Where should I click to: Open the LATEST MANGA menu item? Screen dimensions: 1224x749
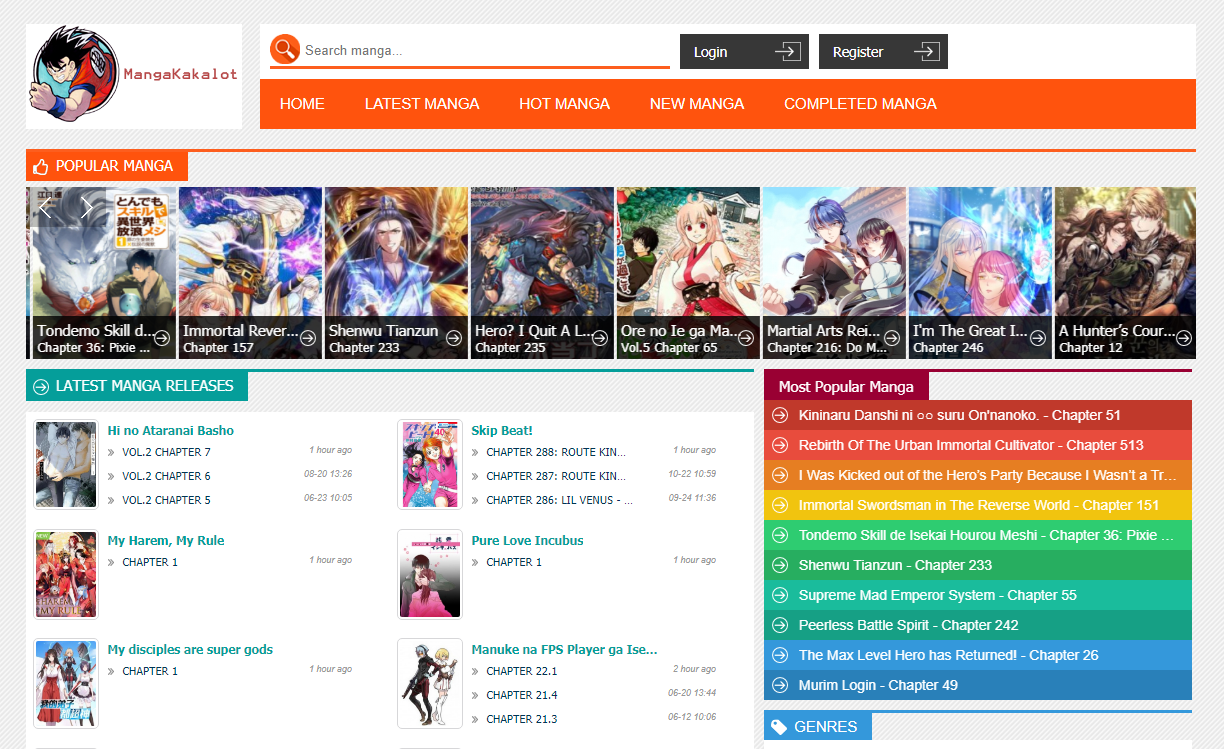pos(422,104)
